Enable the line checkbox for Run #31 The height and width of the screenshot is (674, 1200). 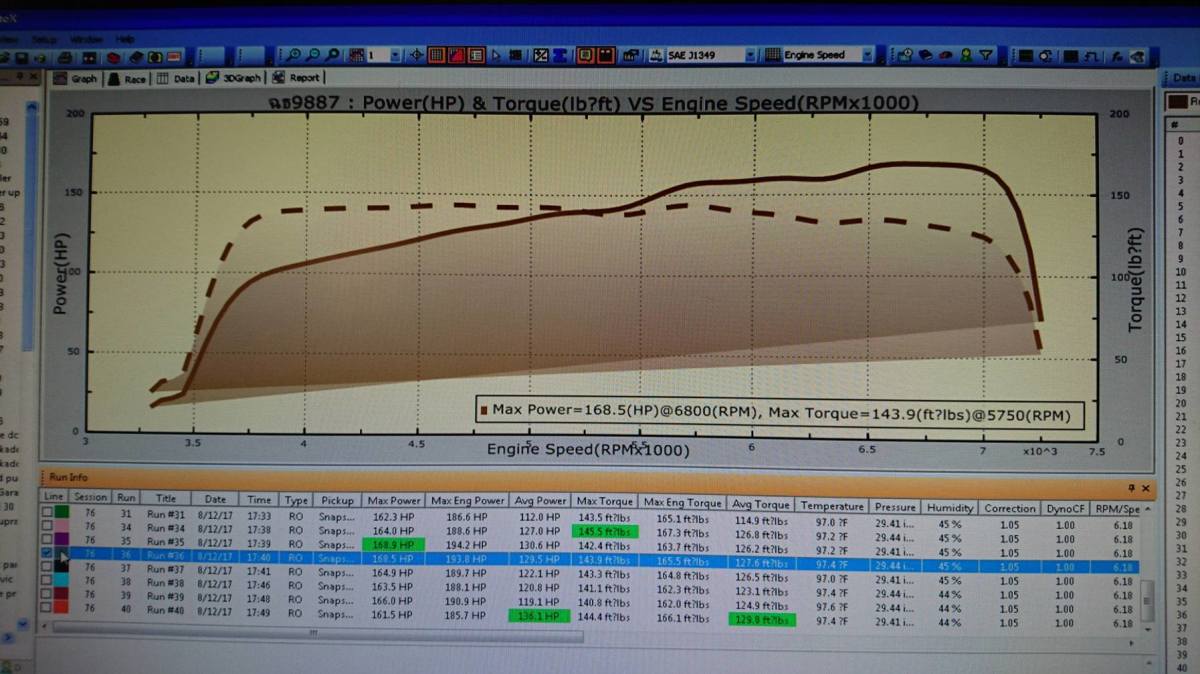point(47,512)
